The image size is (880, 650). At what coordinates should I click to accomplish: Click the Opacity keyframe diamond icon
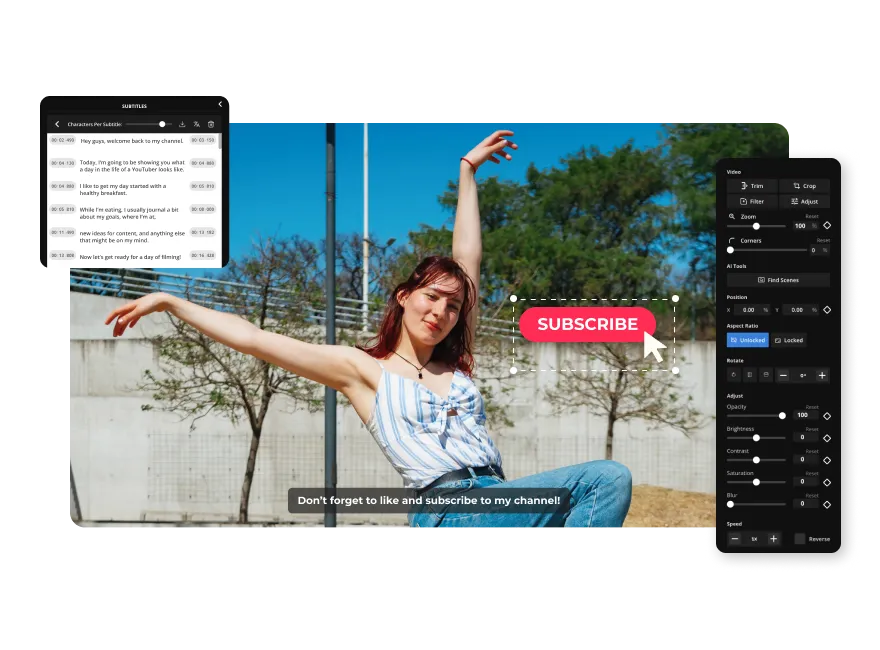point(827,415)
